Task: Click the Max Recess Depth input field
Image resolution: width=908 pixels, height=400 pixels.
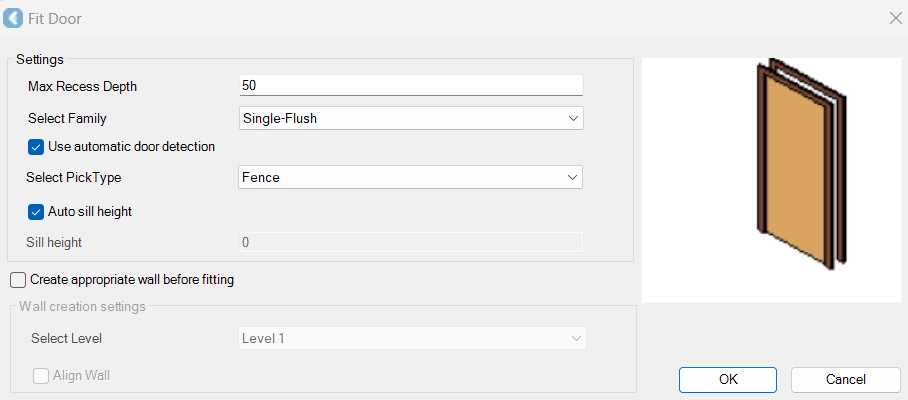Action: pyautogui.click(x=411, y=86)
